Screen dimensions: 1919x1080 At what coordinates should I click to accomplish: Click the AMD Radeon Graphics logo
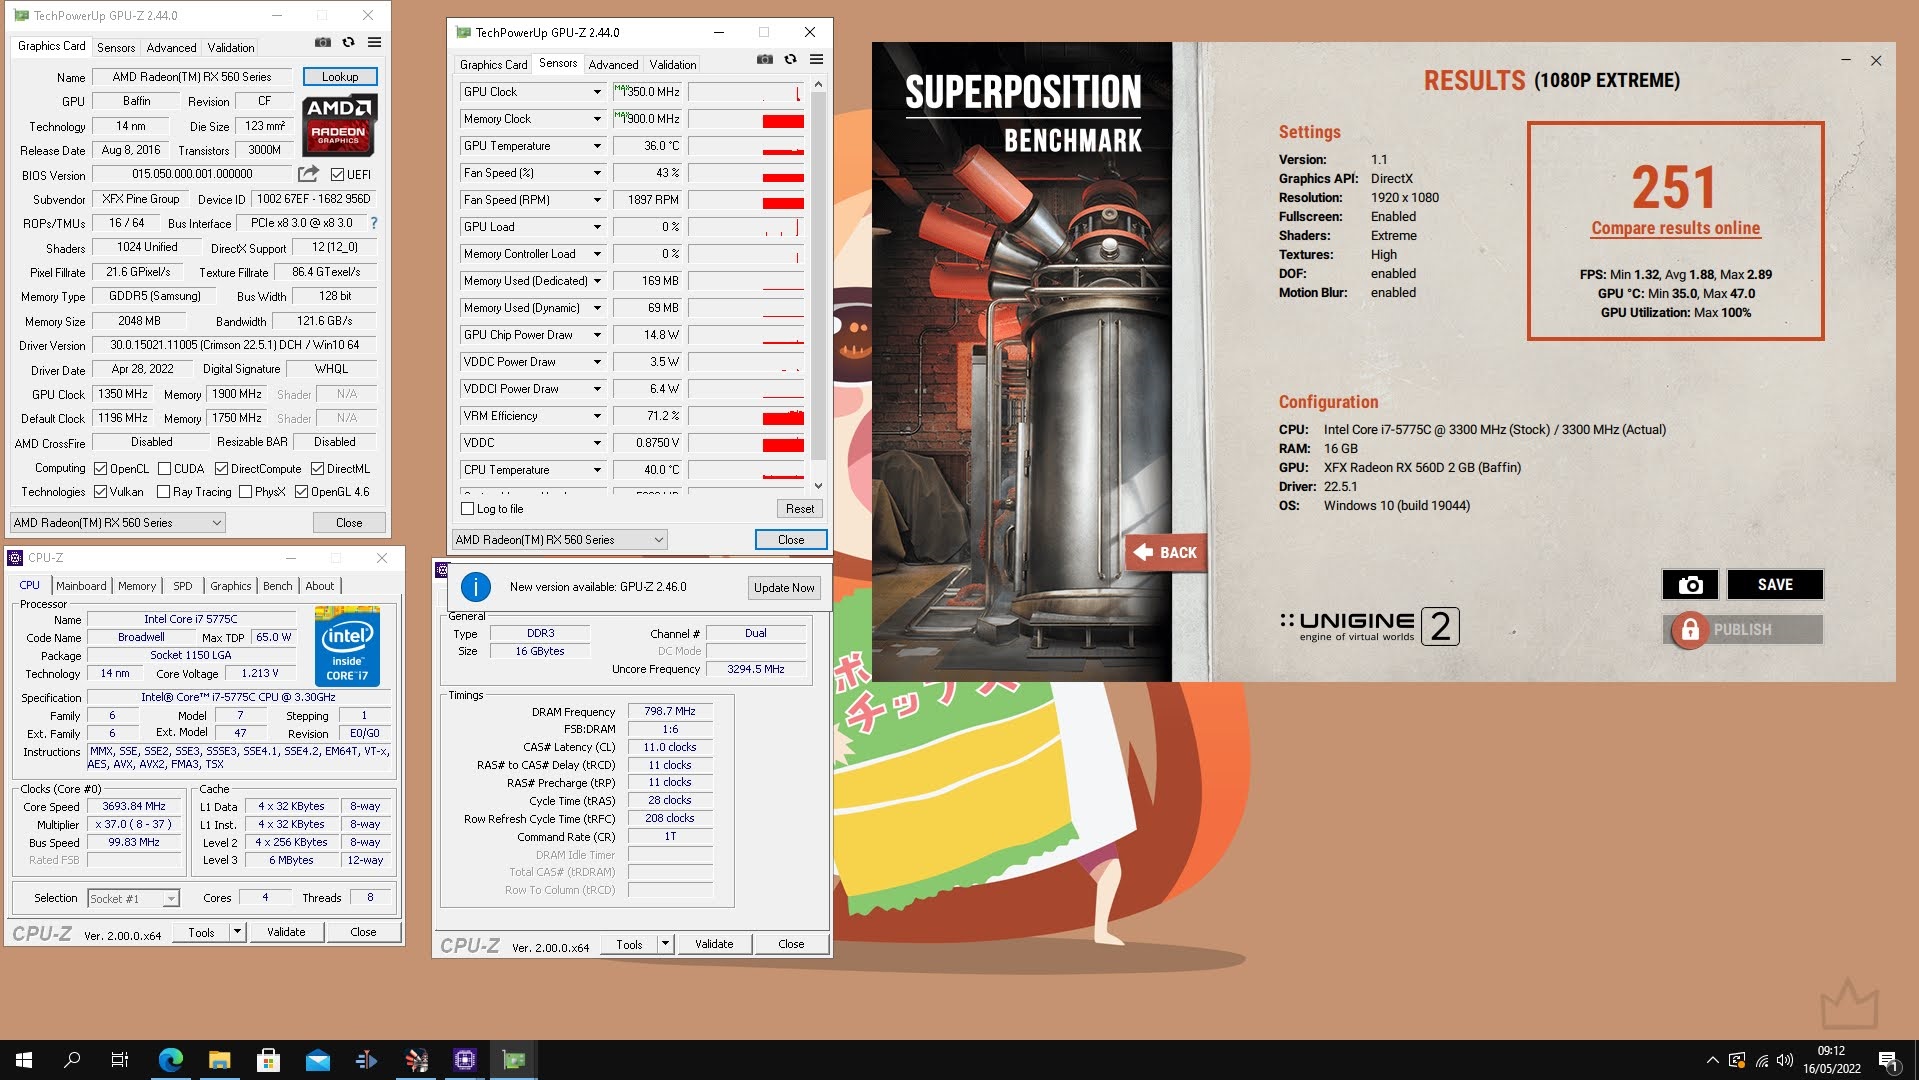[x=339, y=126]
